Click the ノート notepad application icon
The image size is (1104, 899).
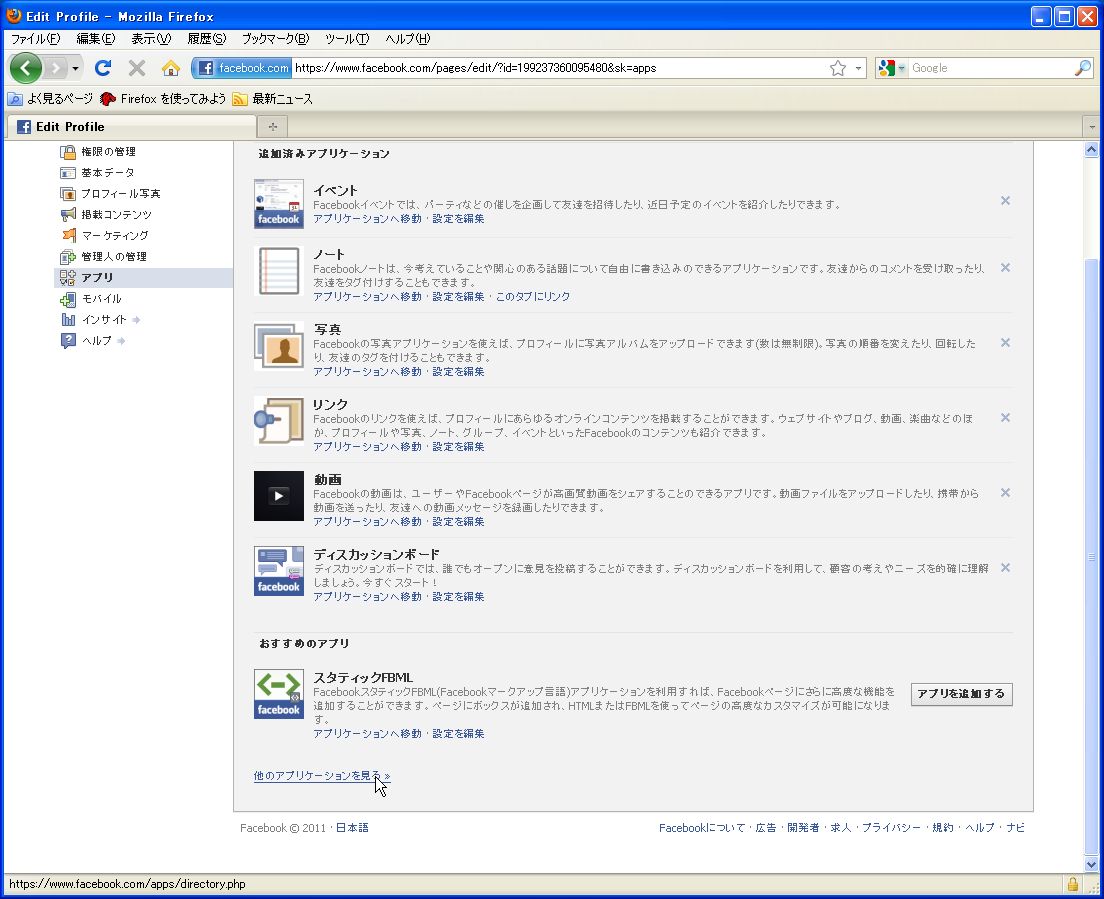[279, 270]
